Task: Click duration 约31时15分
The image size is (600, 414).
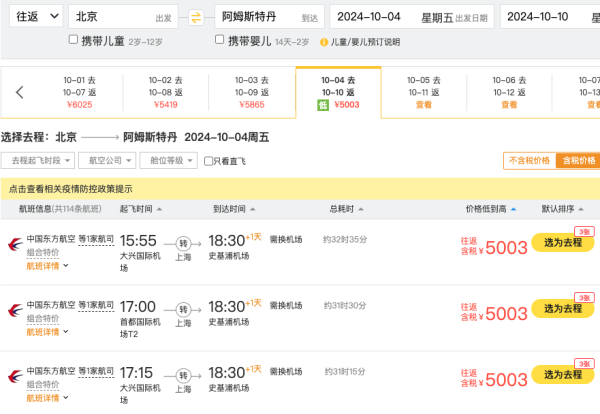Action: (345, 372)
